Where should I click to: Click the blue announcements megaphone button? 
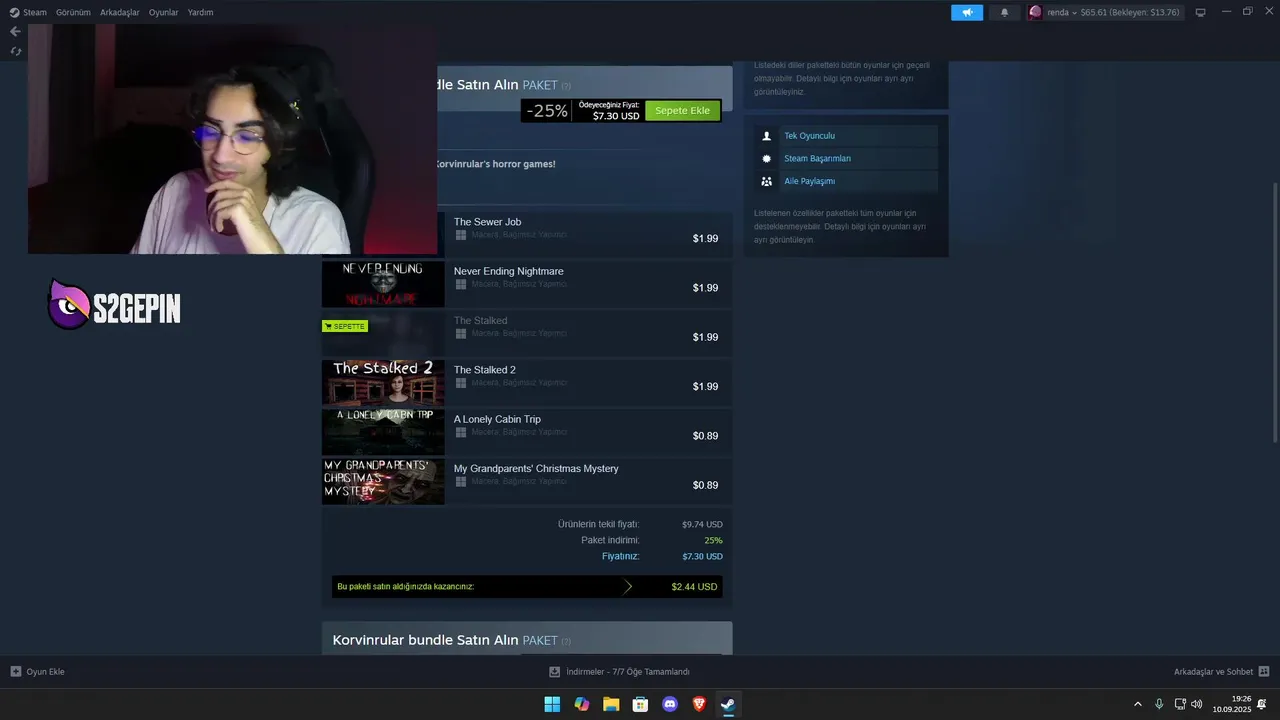[x=967, y=12]
